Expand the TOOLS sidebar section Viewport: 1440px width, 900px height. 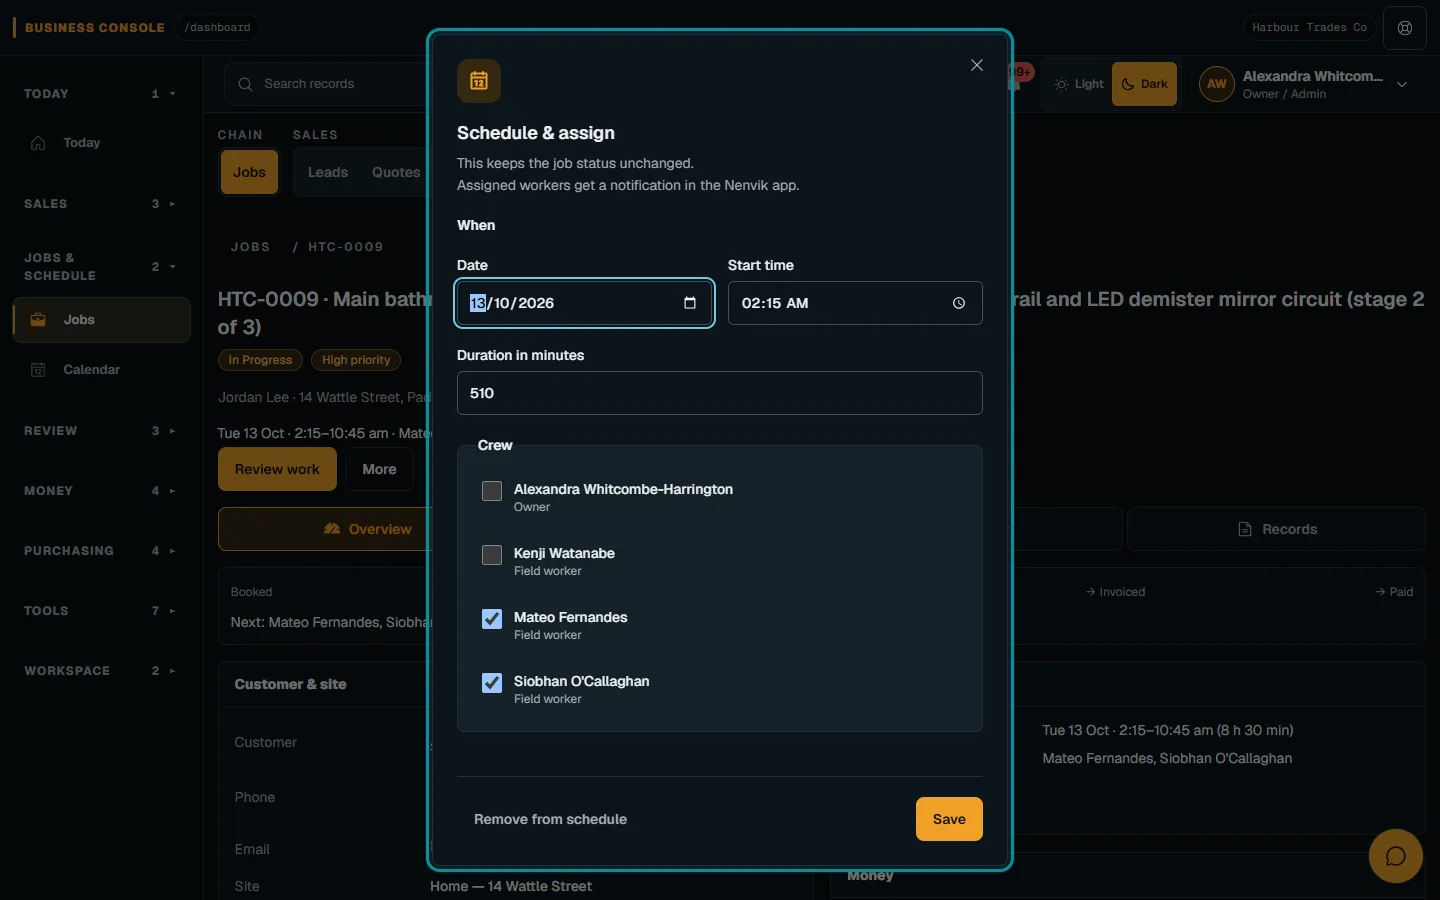coord(100,611)
